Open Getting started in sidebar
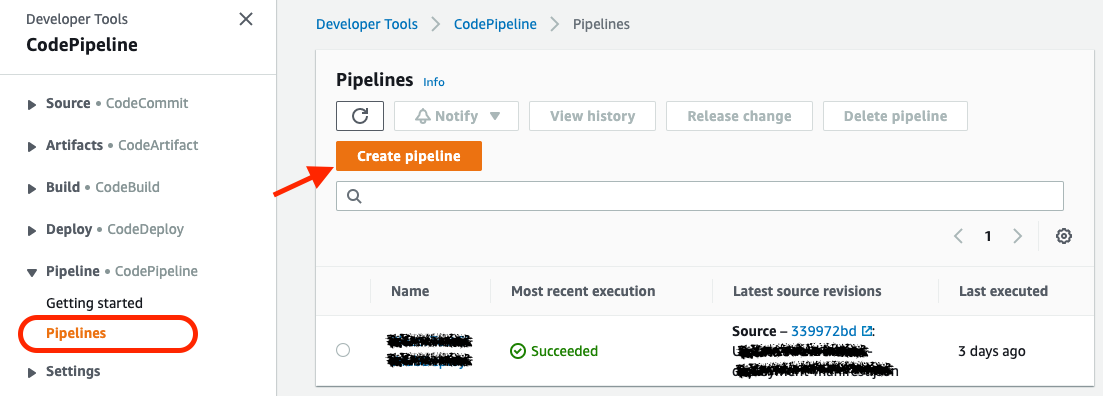 pyautogui.click(x=94, y=303)
